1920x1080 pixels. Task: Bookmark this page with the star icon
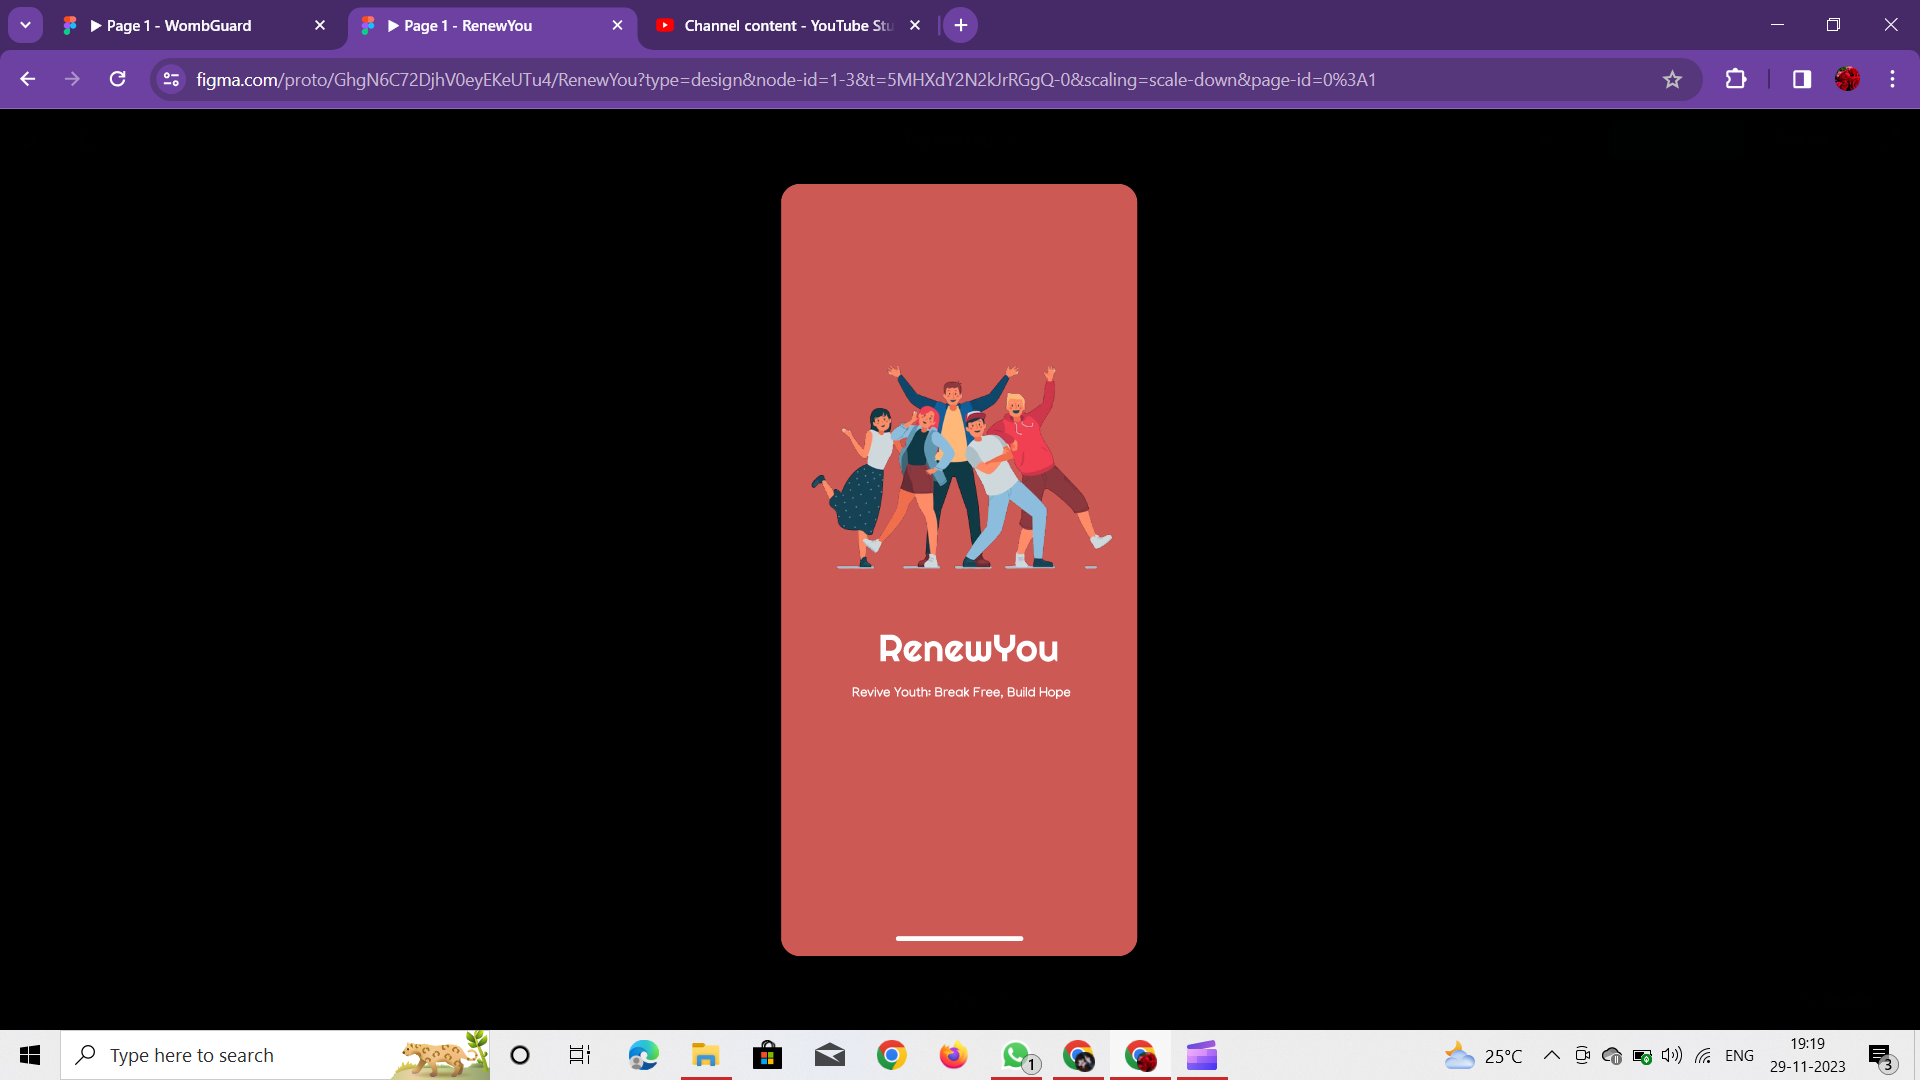point(1672,79)
